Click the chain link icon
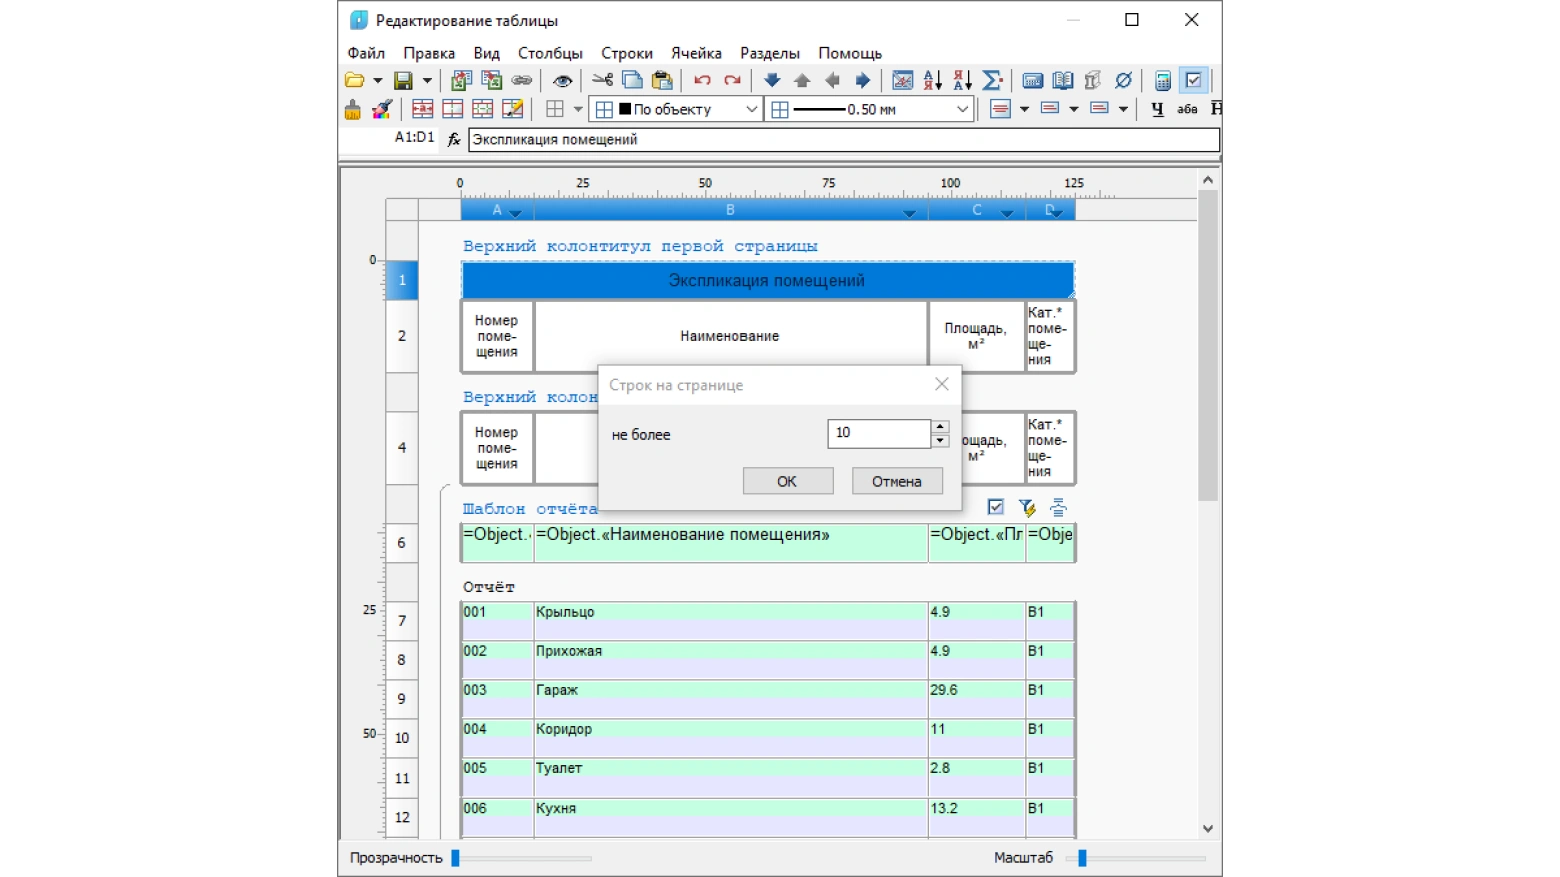Image resolution: width=1560 pixels, height=877 pixels. [x=522, y=80]
